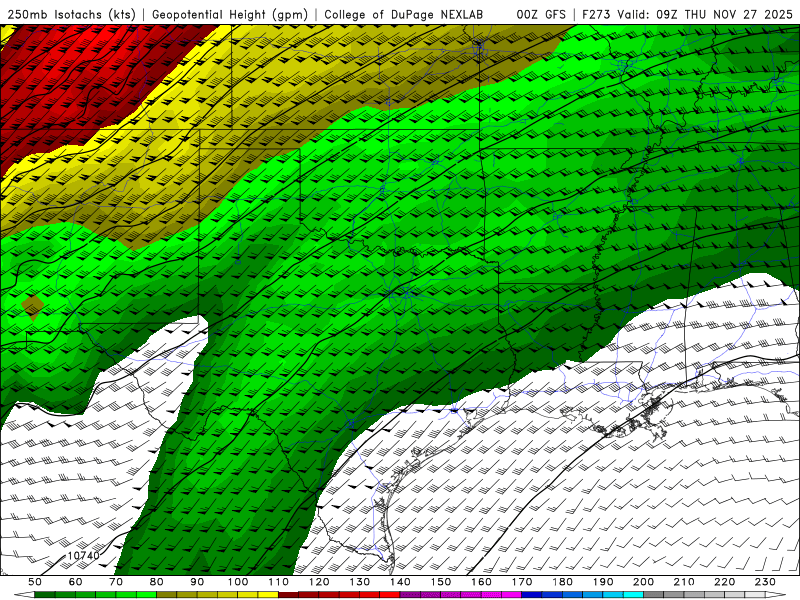The image size is (800, 600).
Task: Click the "90" value on the color scale
Action: click(197, 582)
